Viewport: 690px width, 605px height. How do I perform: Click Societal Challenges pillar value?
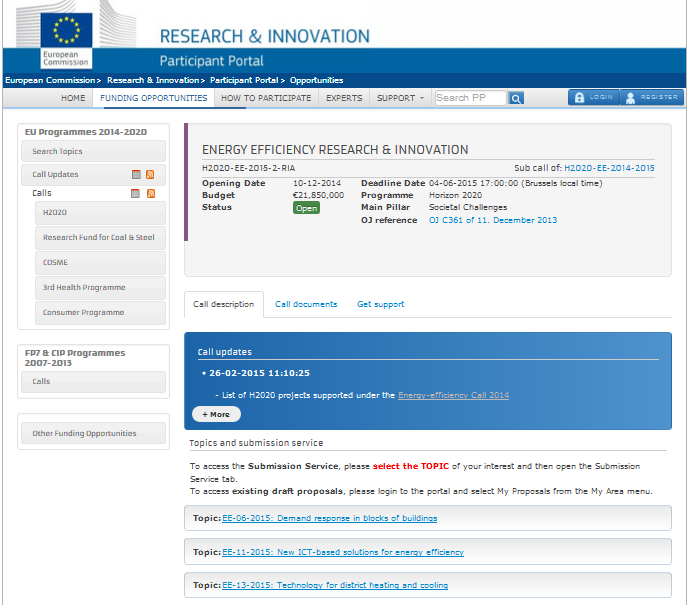point(468,207)
